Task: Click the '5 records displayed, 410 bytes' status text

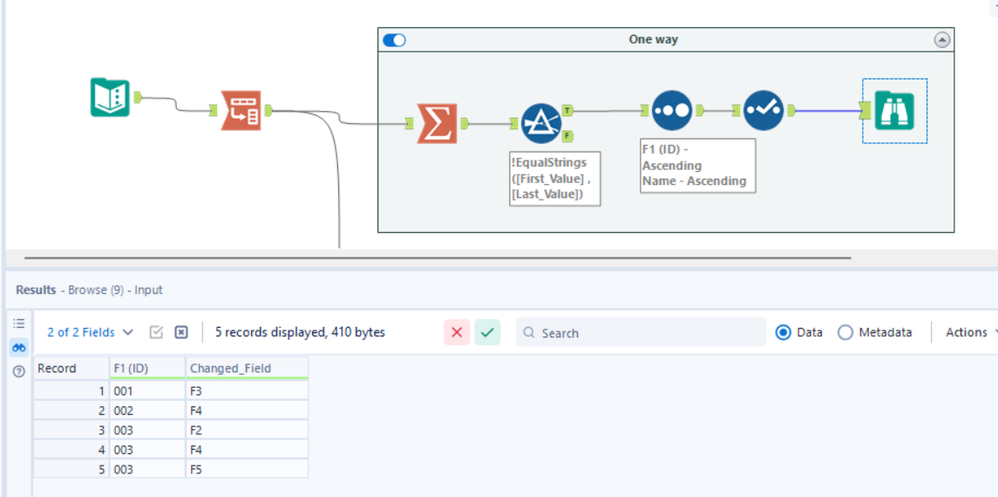Action: 300,332
